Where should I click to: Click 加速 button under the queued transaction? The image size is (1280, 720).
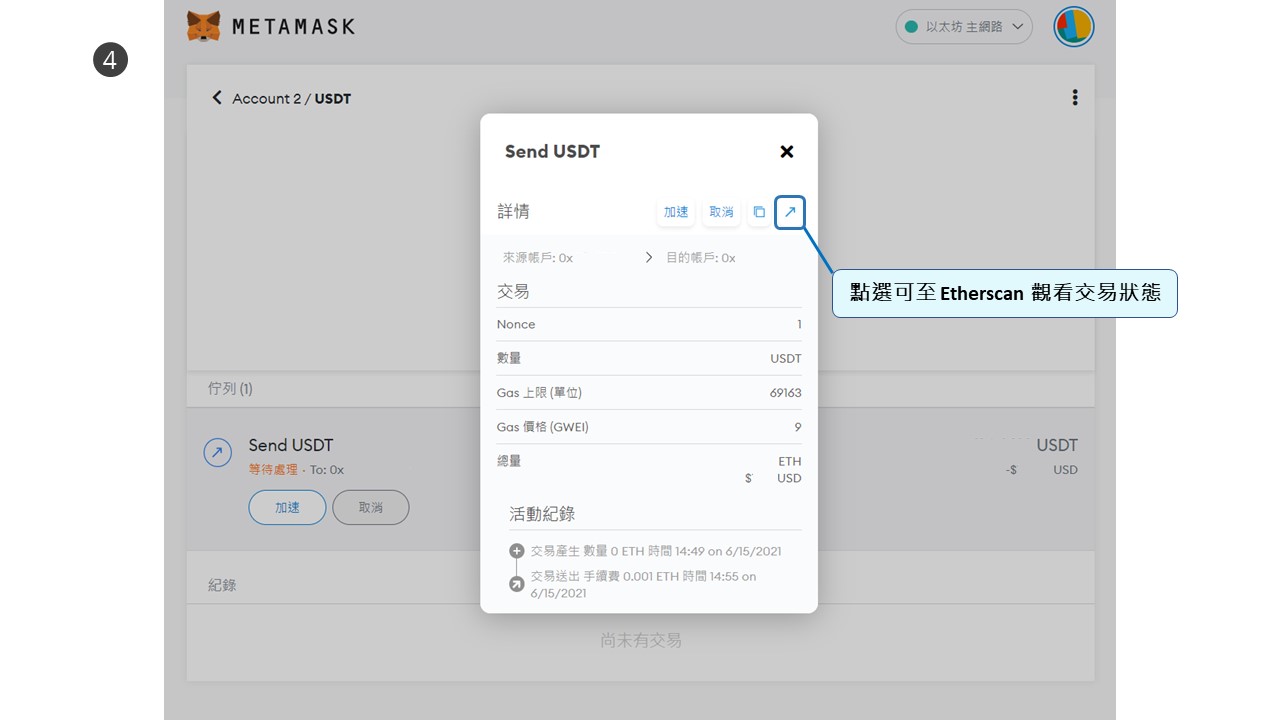(x=287, y=507)
